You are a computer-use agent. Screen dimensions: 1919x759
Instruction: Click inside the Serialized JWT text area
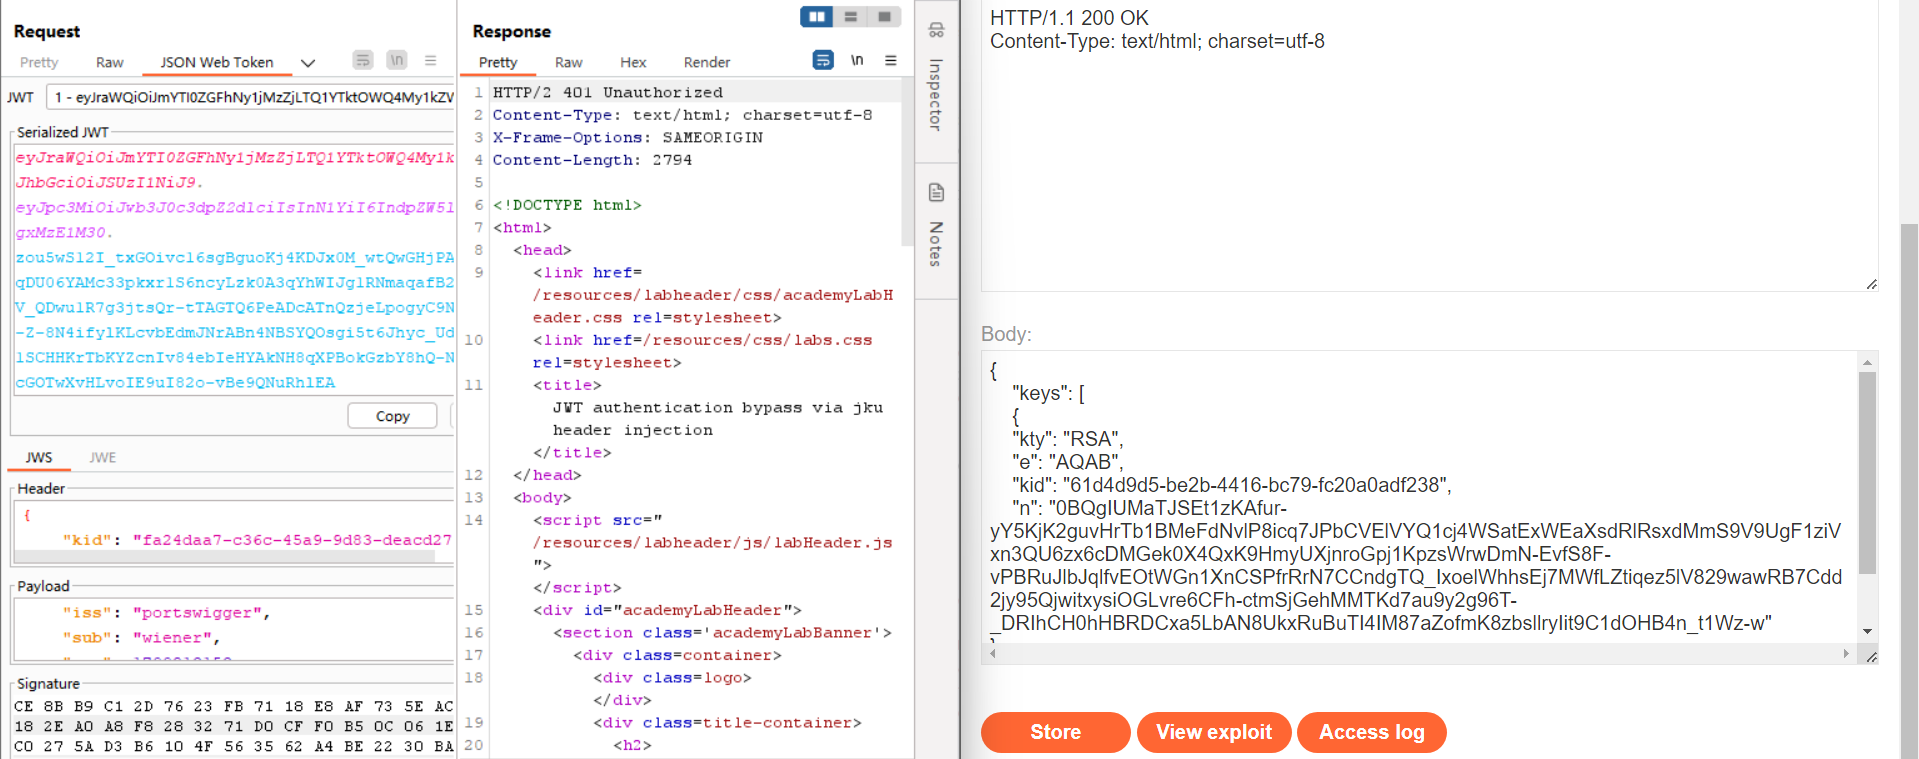click(x=234, y=270)
